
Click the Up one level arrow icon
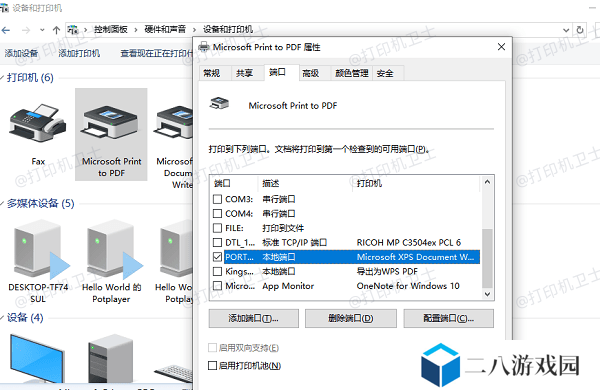[x=56, y=30]
